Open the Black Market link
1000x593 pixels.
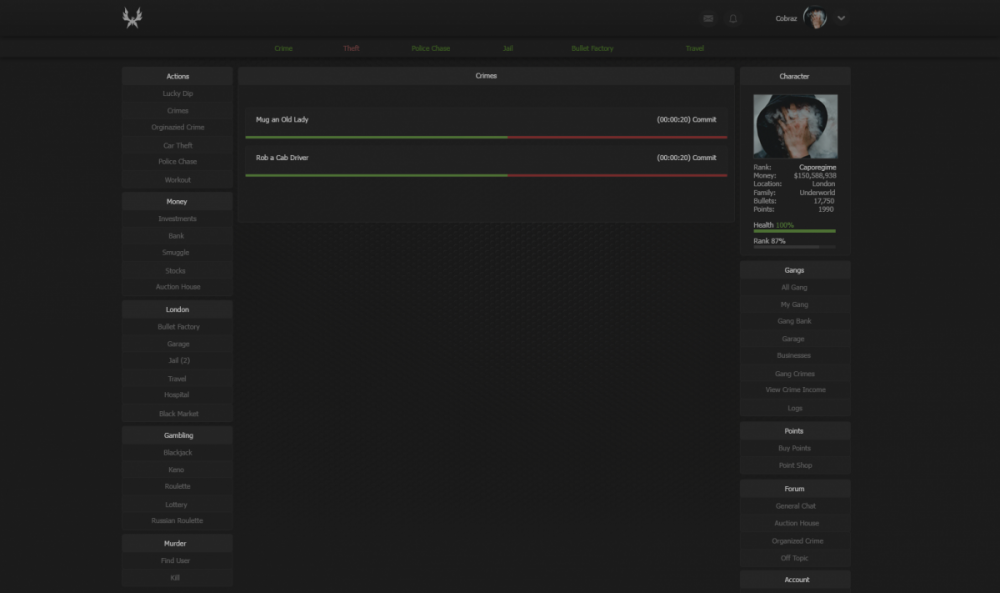coord(178,413)
